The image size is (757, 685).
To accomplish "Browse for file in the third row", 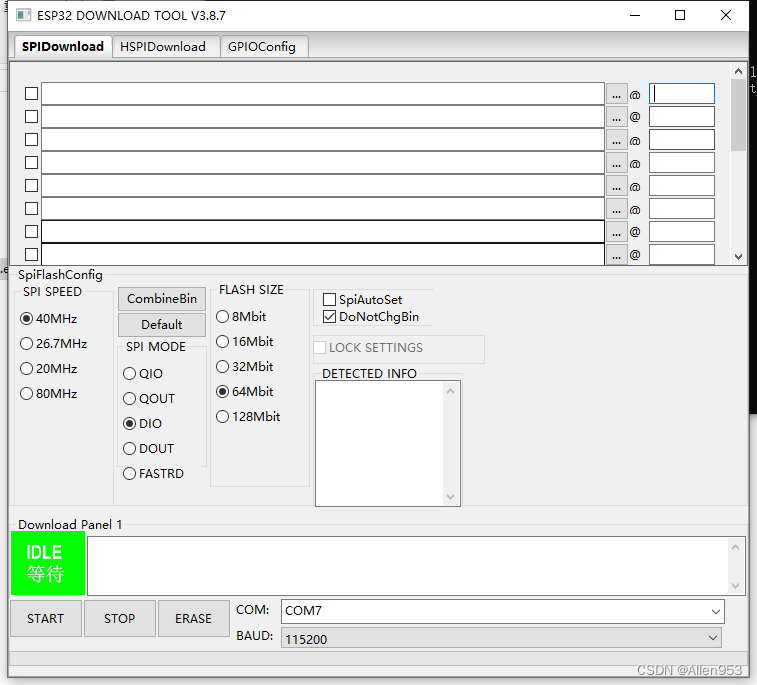I will pos(617,140).
